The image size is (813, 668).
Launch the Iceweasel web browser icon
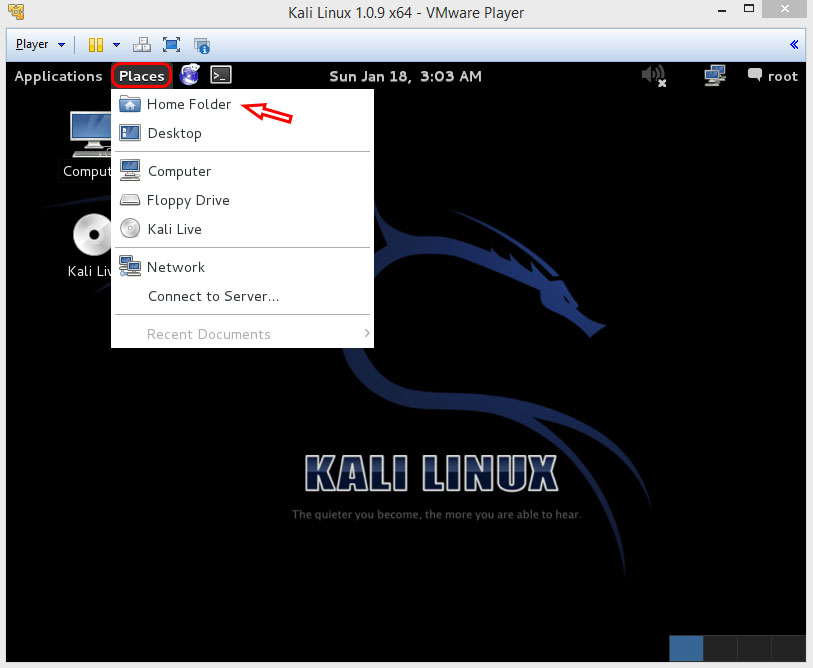[x=190, y=75]
